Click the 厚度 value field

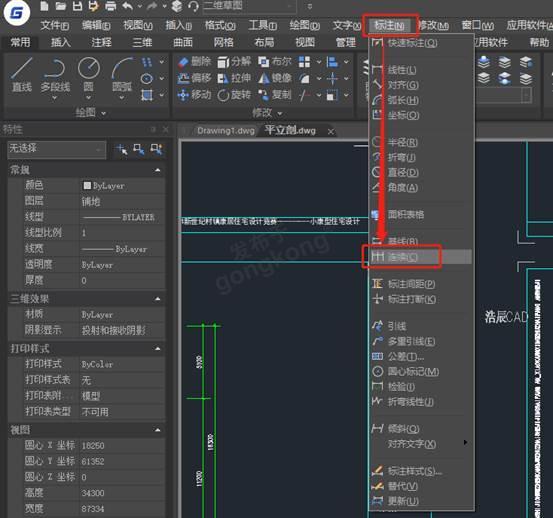(x=122, y=280)
